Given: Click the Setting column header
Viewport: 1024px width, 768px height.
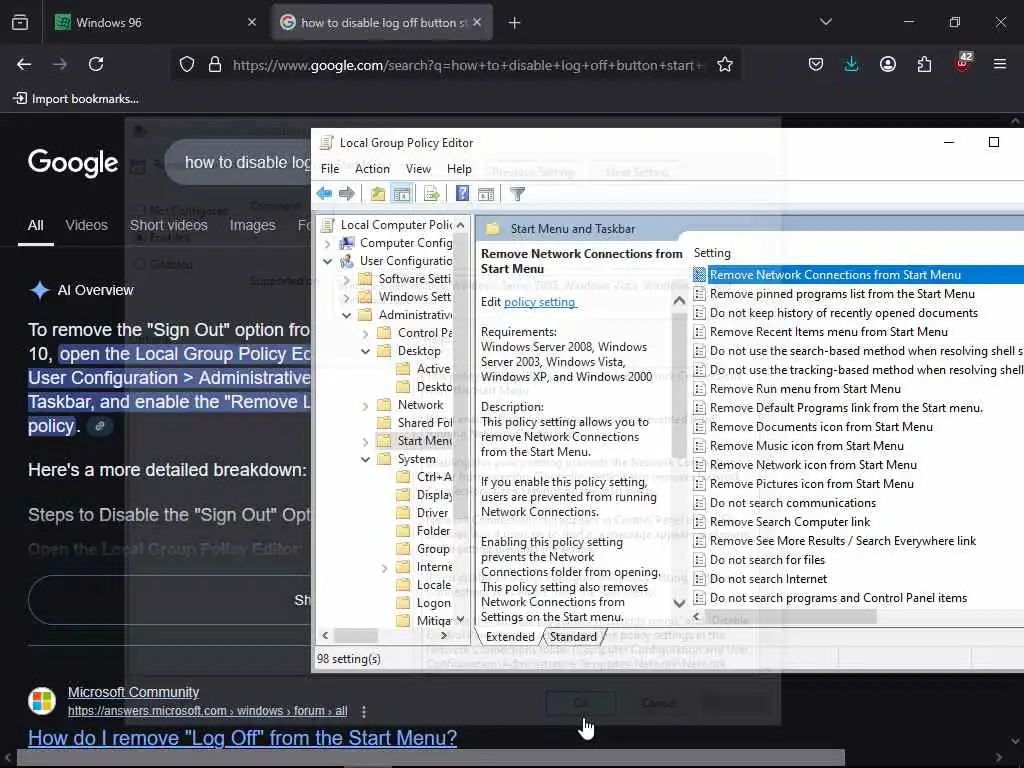Looking at the screenshot, I should pyautogui.click(x=712, y=253).
